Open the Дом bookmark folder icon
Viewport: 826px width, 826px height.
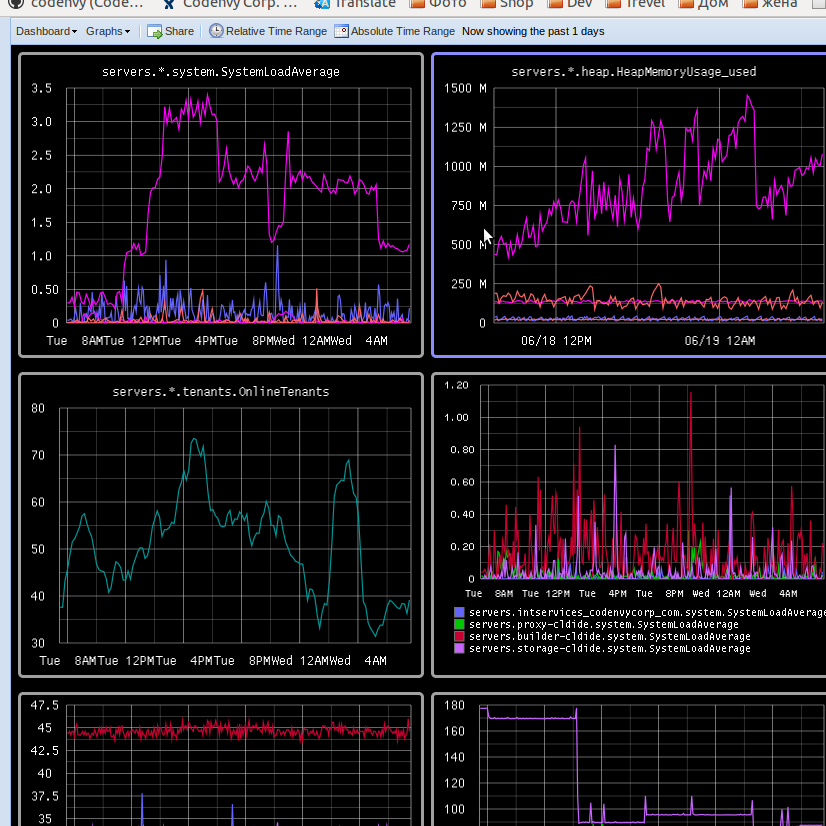pyautogui.click(x=685, y=3)
